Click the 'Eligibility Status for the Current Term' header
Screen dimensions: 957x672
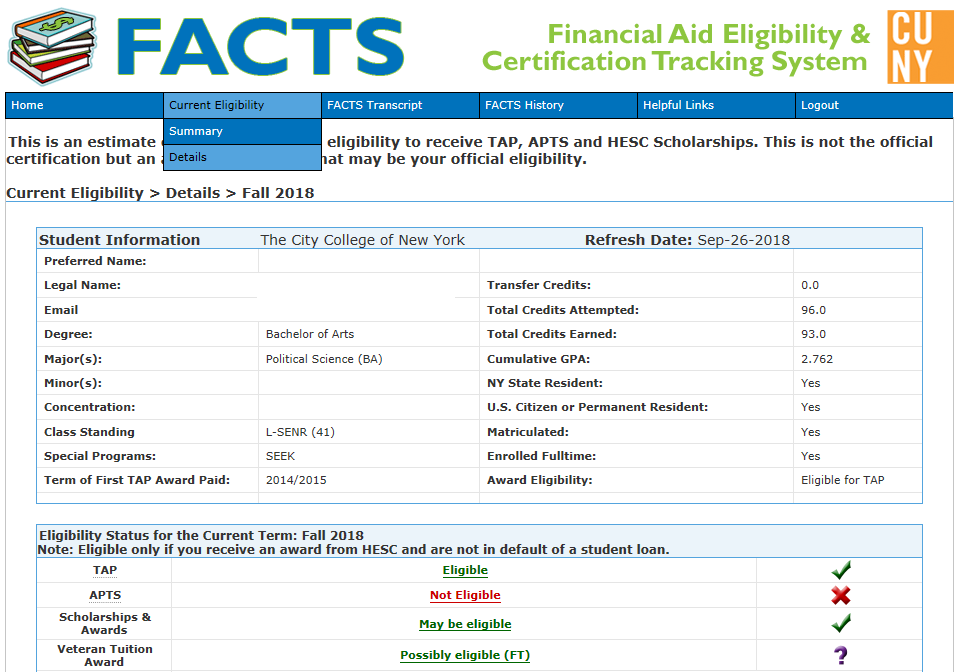[x=201, y=535]
